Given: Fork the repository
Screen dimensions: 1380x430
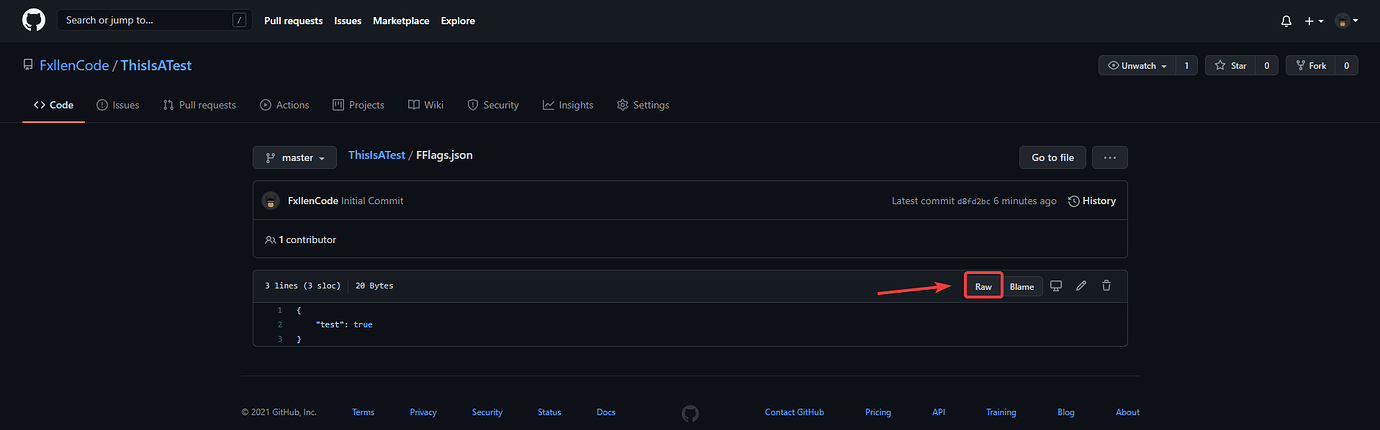Looking at the screenshot, I should tap(1310, 66).
